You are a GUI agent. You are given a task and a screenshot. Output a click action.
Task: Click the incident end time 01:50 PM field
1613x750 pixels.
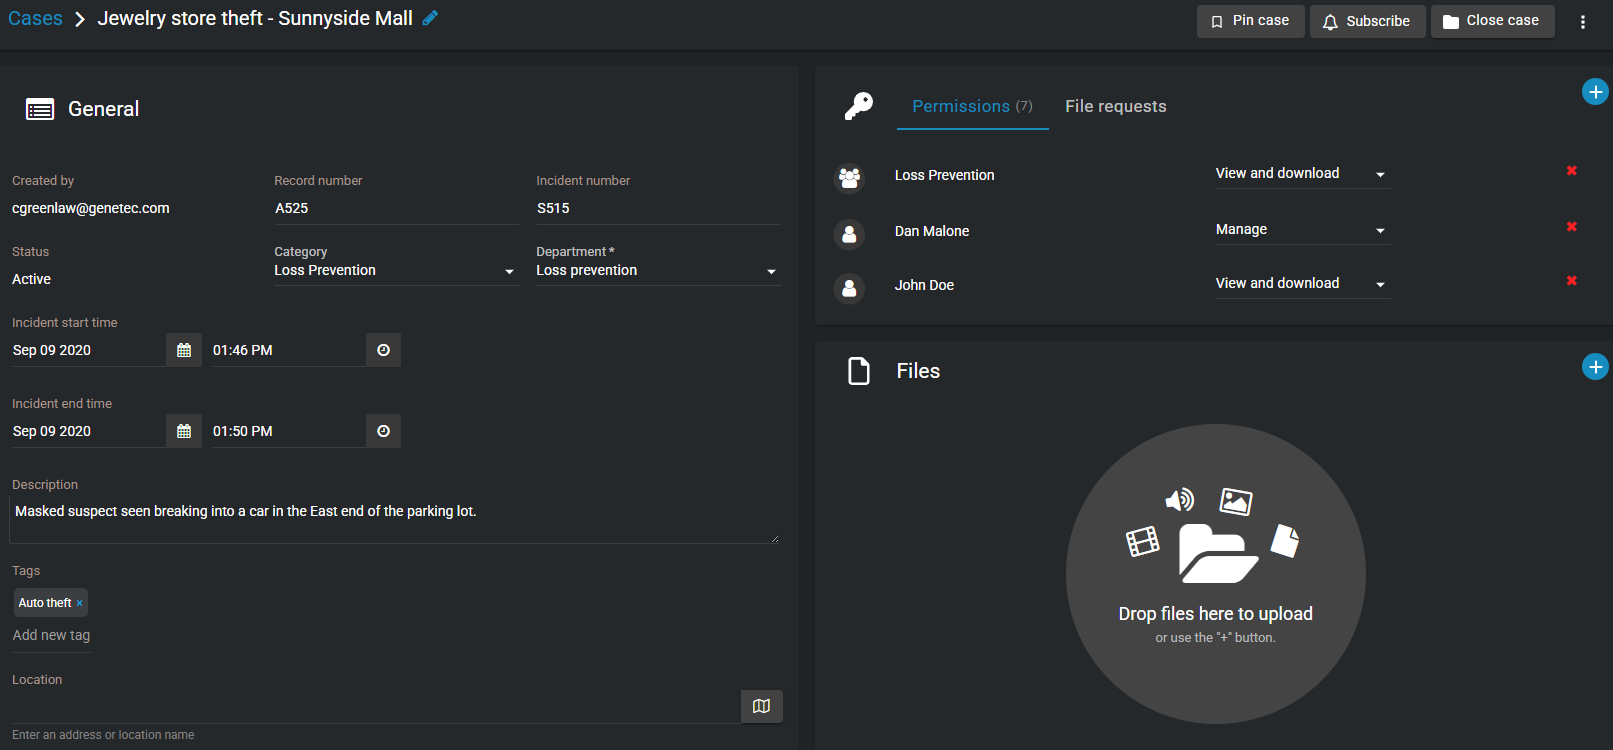288,431
